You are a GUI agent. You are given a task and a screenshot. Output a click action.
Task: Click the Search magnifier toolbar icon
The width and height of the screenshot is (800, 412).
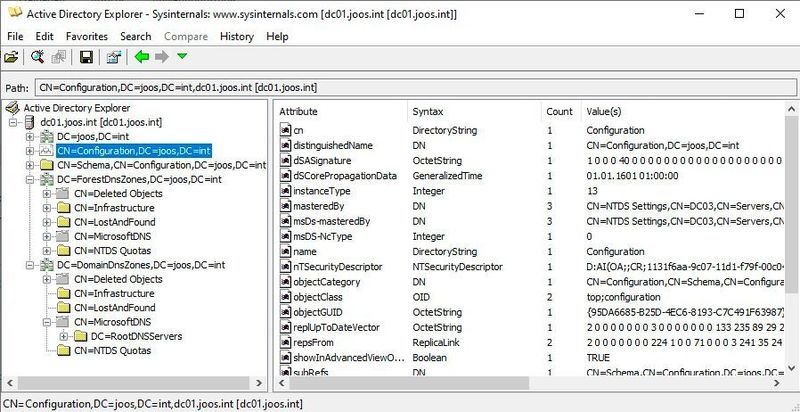pyautogui.click(x=37, y=57)
